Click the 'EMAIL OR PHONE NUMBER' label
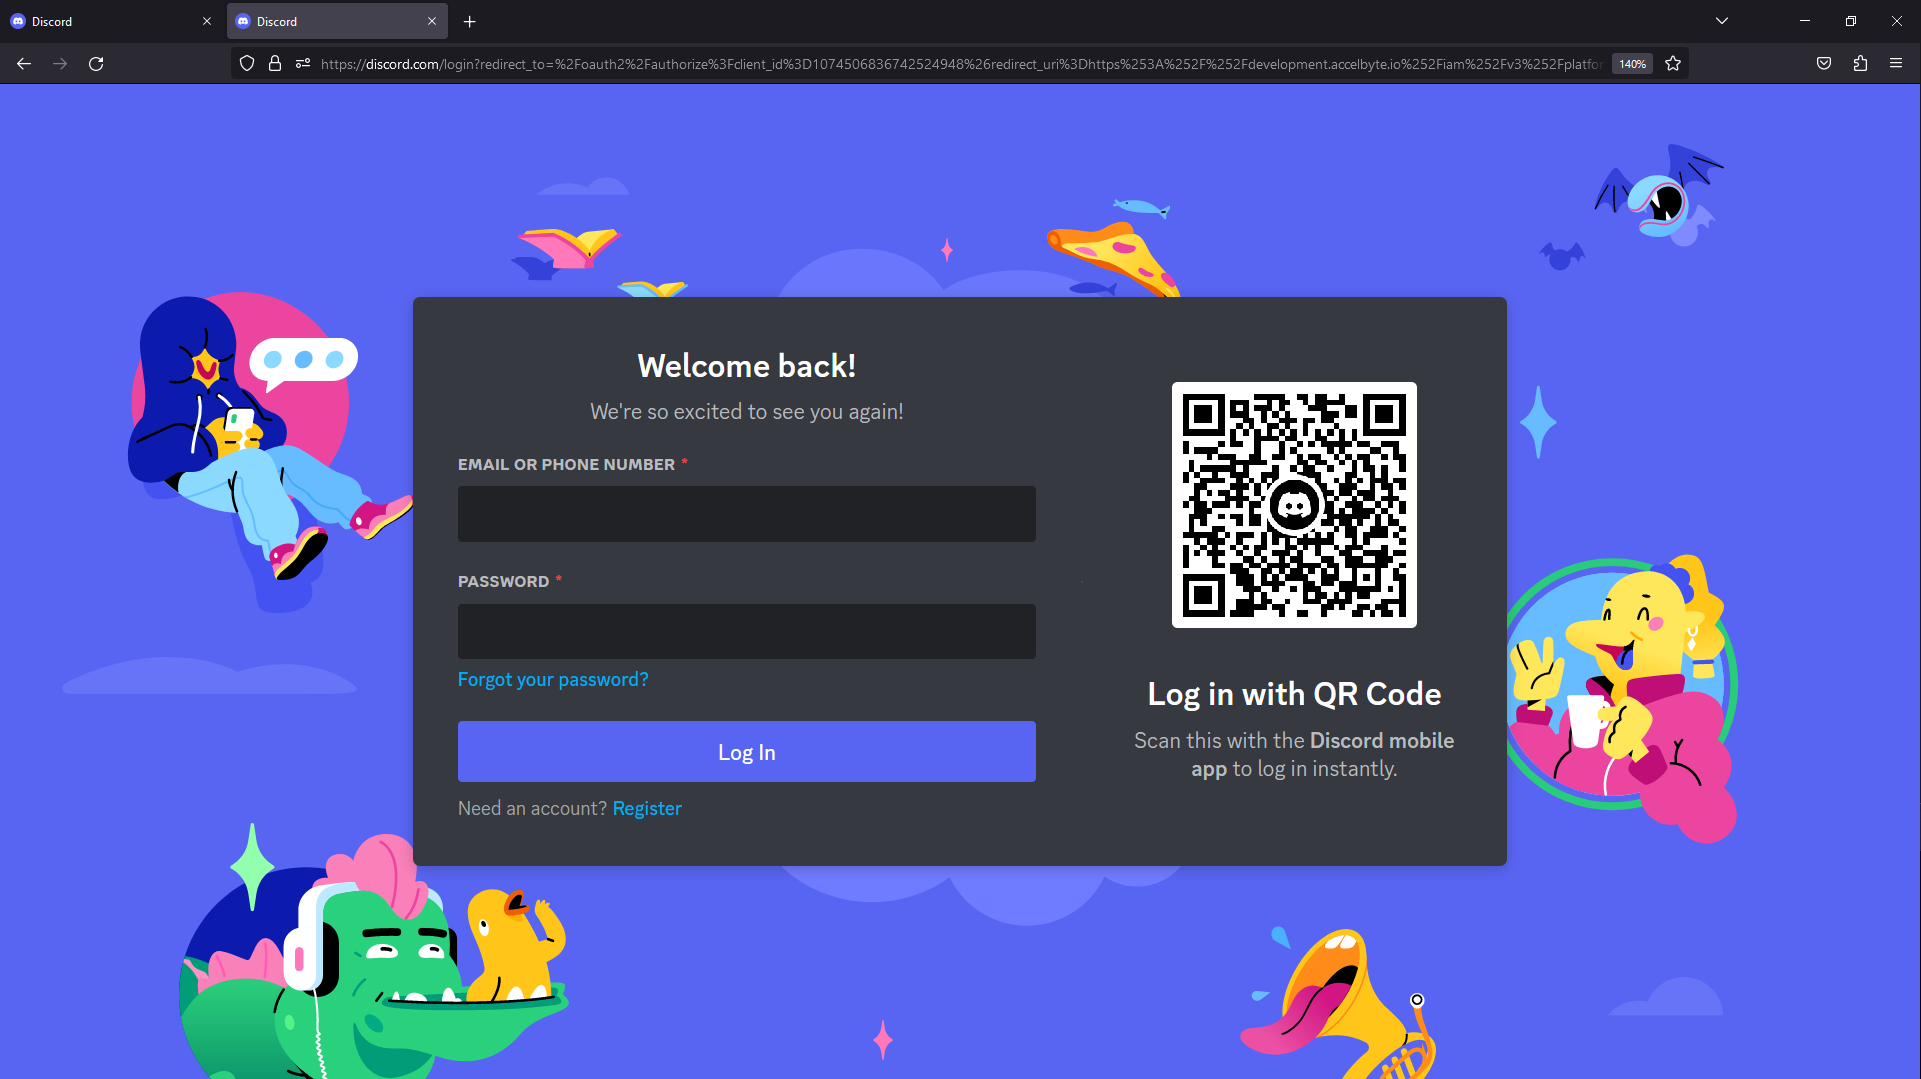Viewport: 1921px width, 1079px height. pyautogui.click(x=566, y=465)
